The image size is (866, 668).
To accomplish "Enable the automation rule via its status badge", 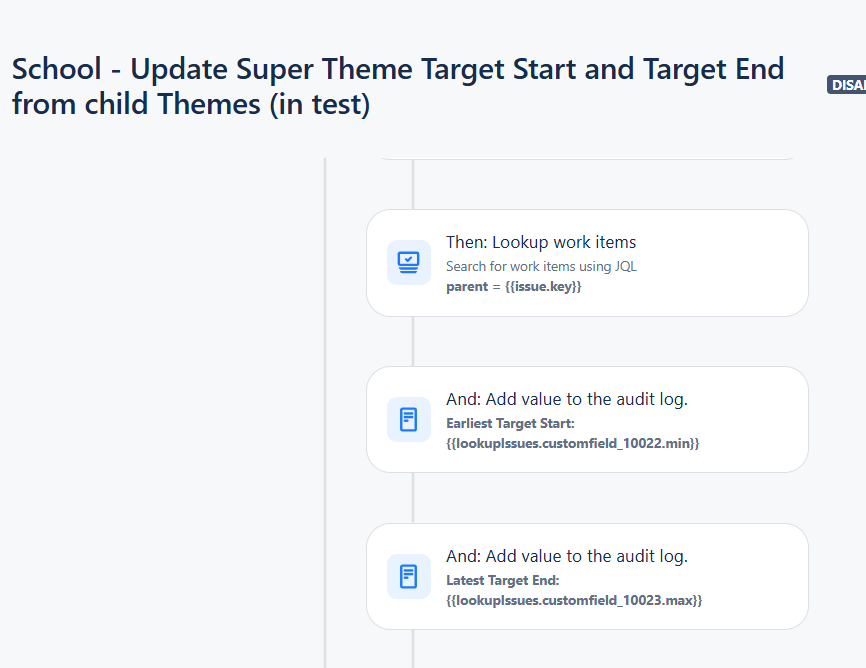I will click(x=847, y=85).
